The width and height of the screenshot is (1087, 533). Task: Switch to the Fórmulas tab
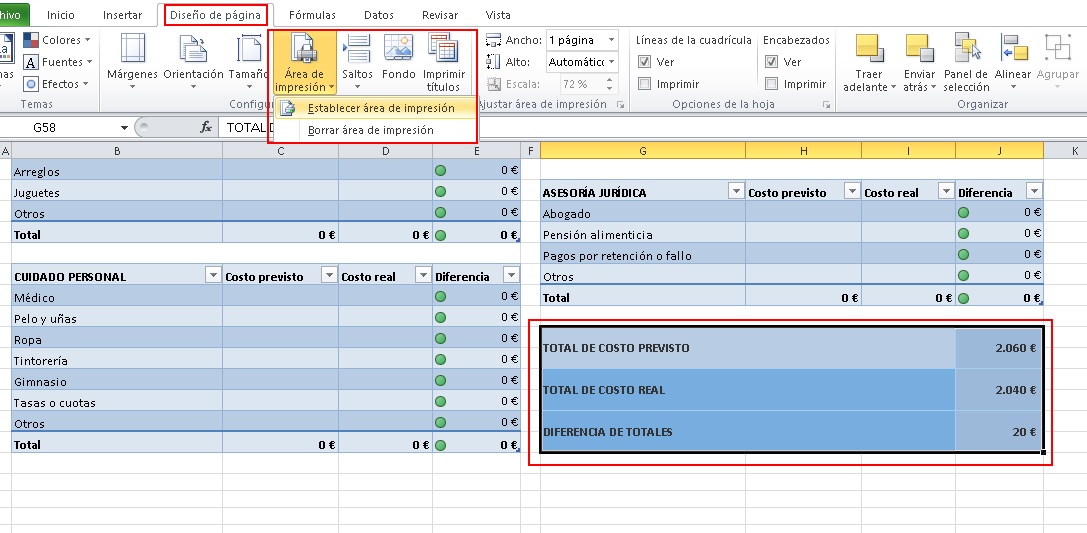pyautogui.click(x=312, y=16)
